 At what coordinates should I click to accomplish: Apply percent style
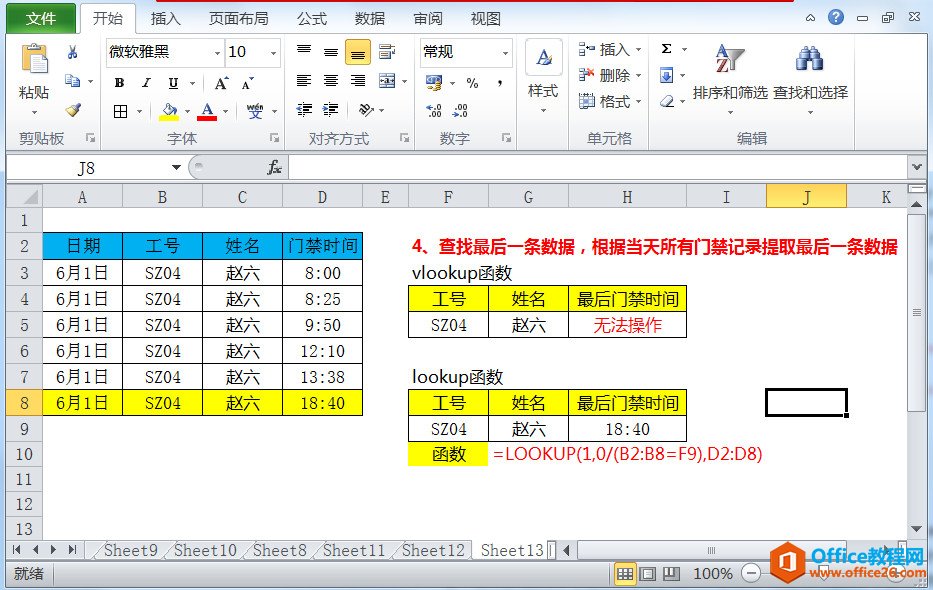click(x=472, y=83)
